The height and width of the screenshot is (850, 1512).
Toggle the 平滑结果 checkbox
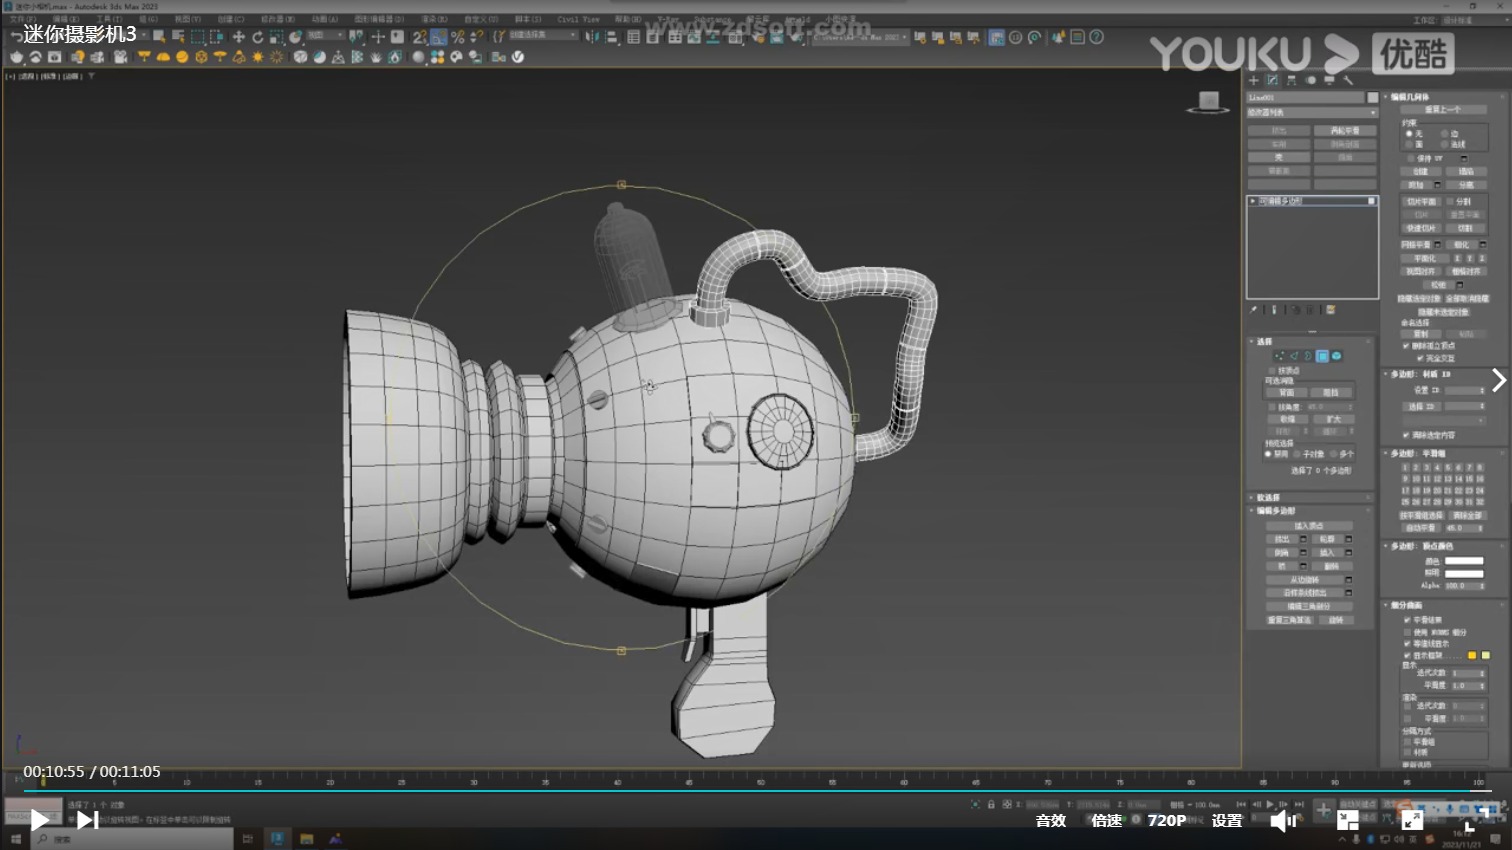[1408, 620]
